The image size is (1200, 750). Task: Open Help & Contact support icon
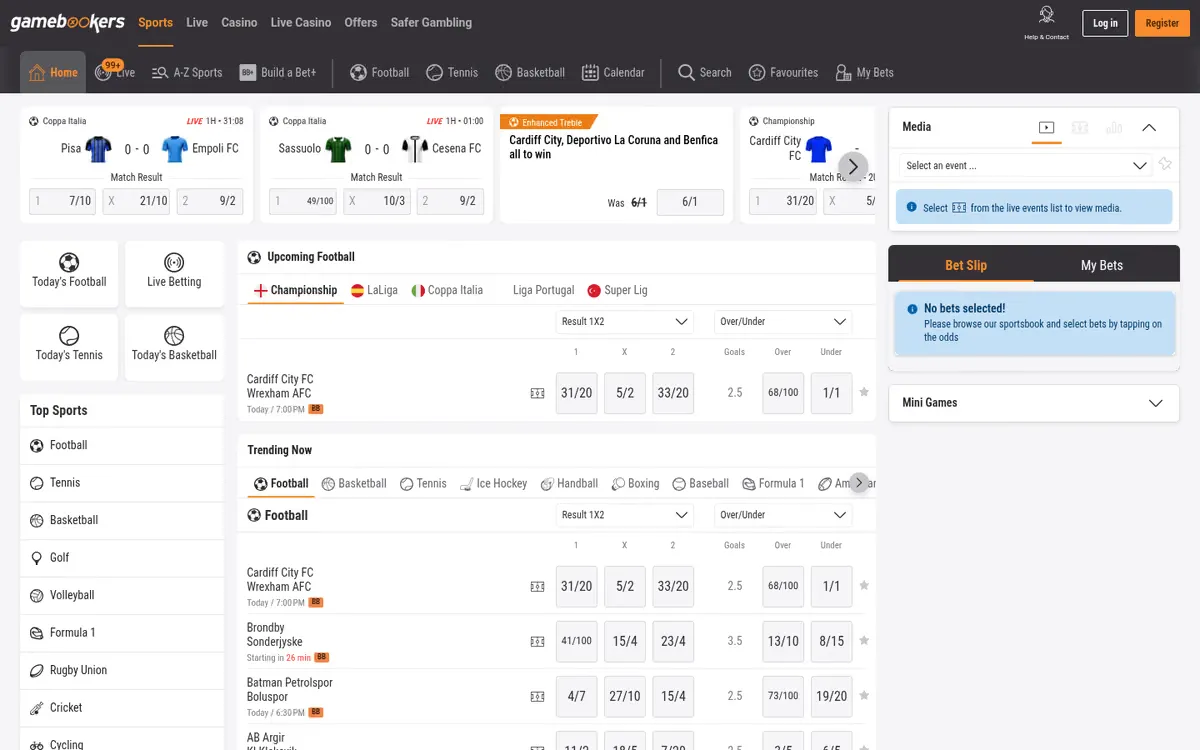tap(1046, 22)
